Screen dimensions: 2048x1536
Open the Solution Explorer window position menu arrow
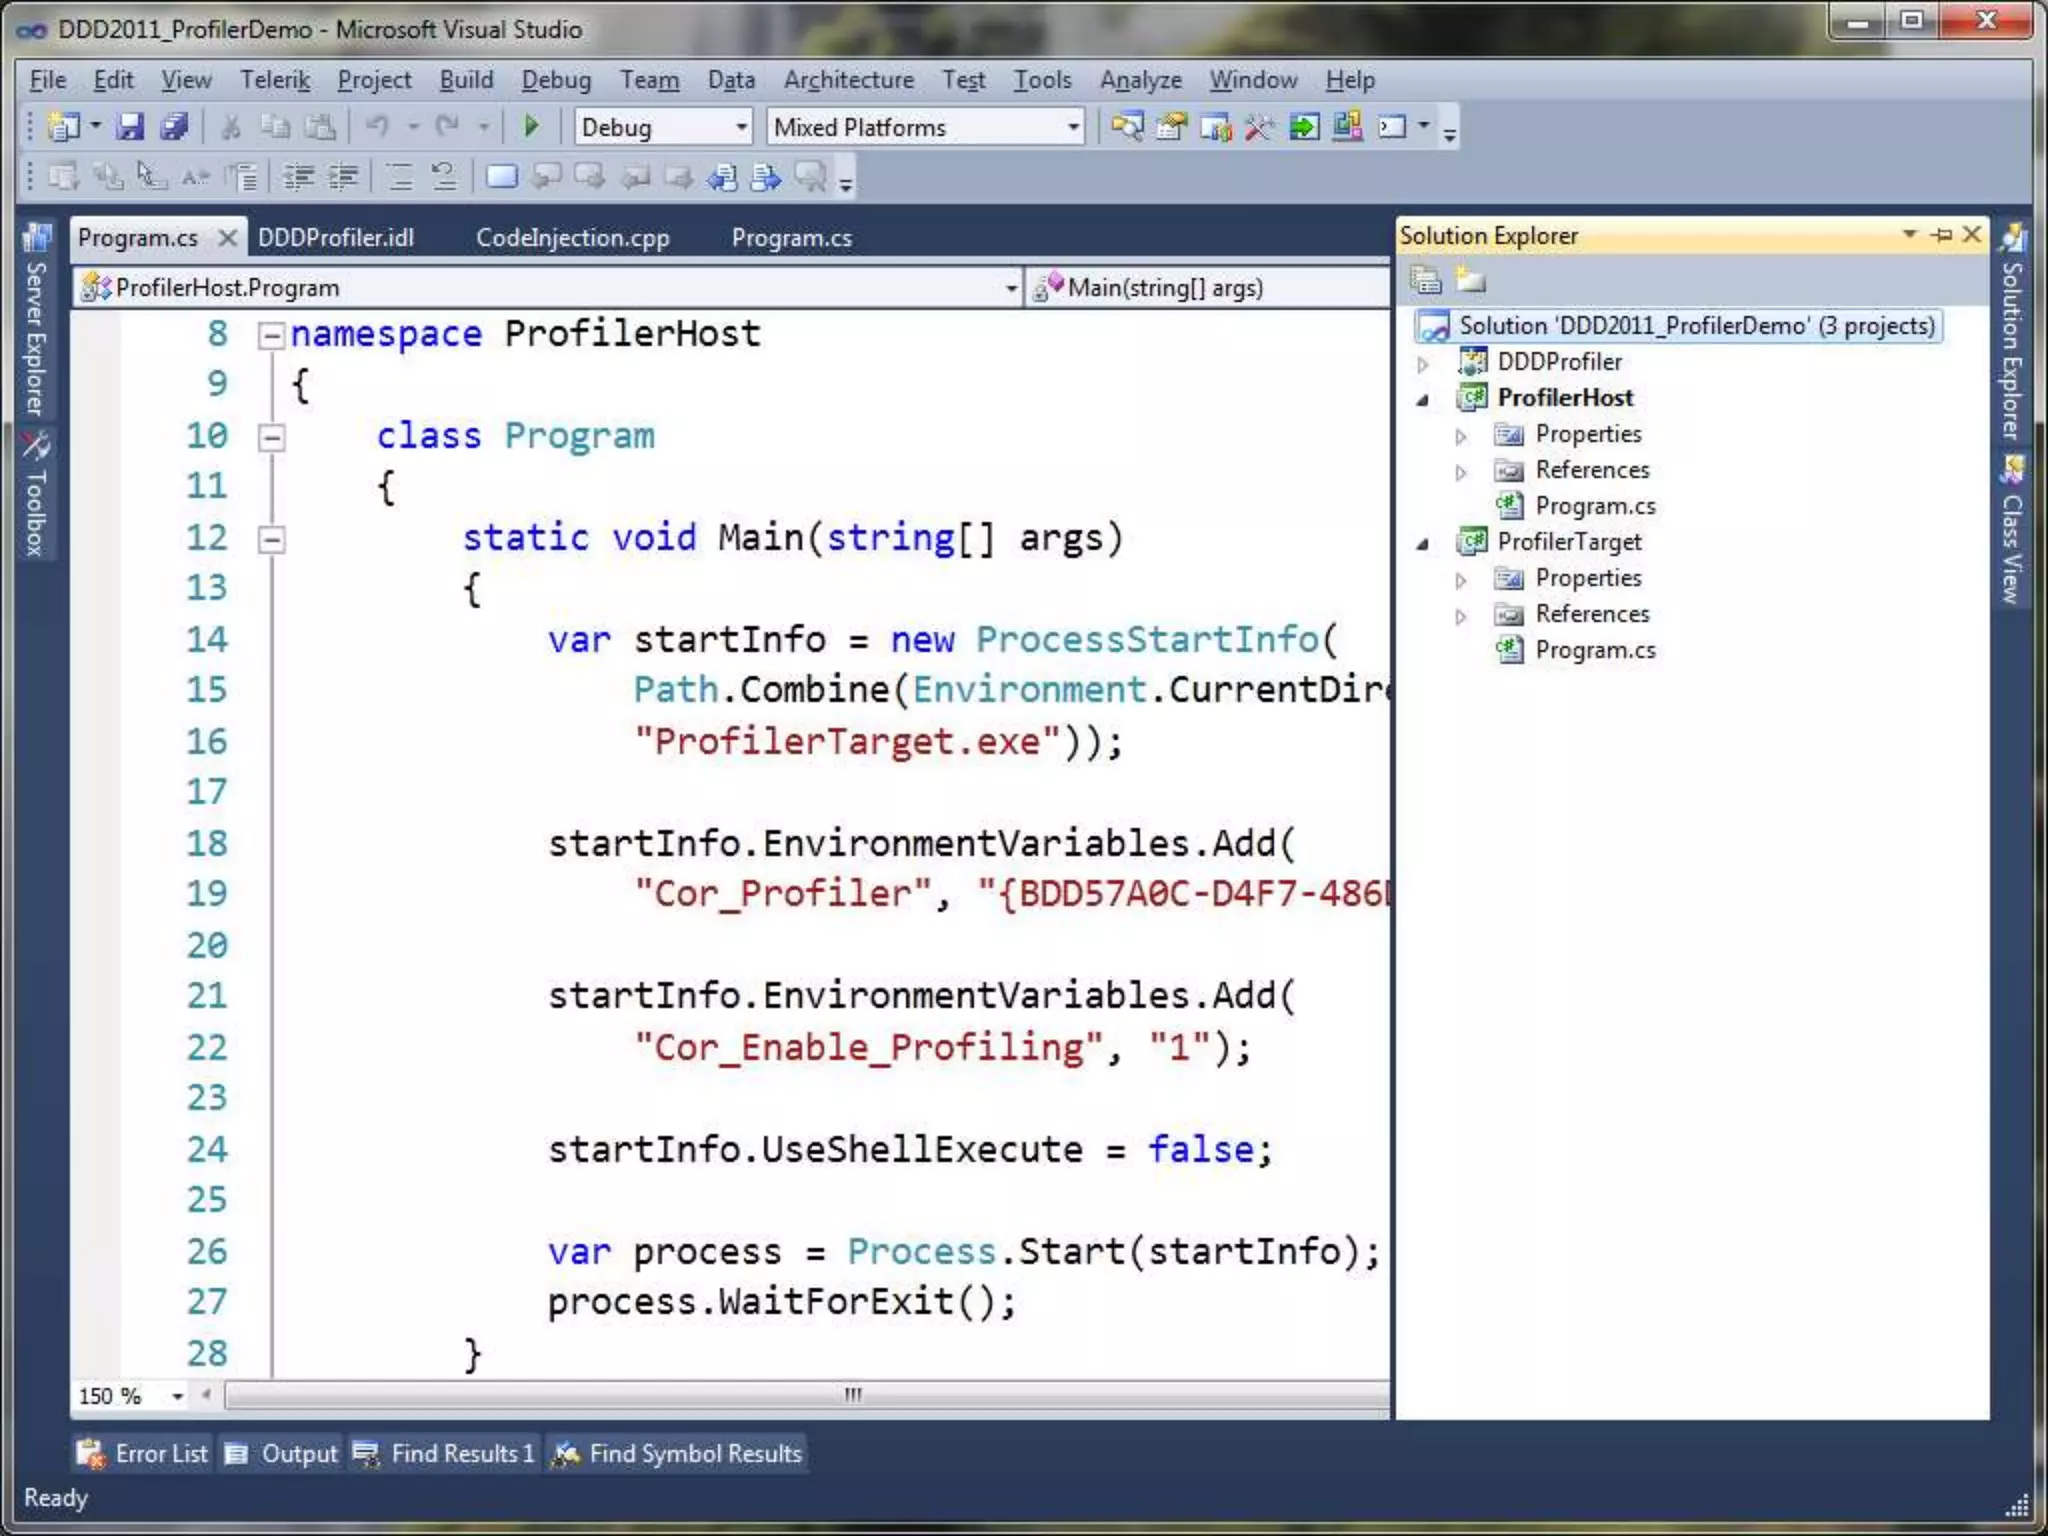[x=1909, y=234]
